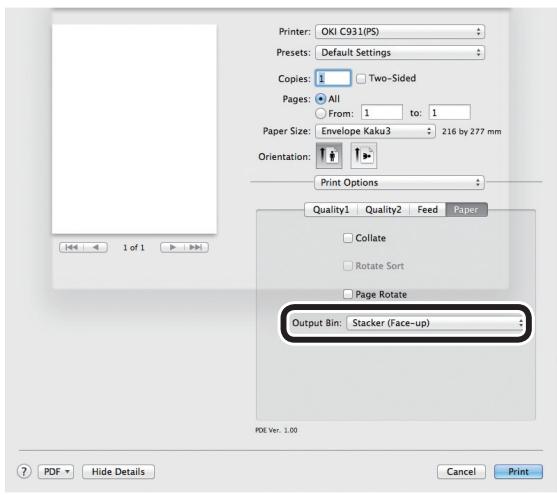Image resolution: width=557 pixels, height=495 pixels.
Task: Go to previous page in preview
Action: [95, 247]
